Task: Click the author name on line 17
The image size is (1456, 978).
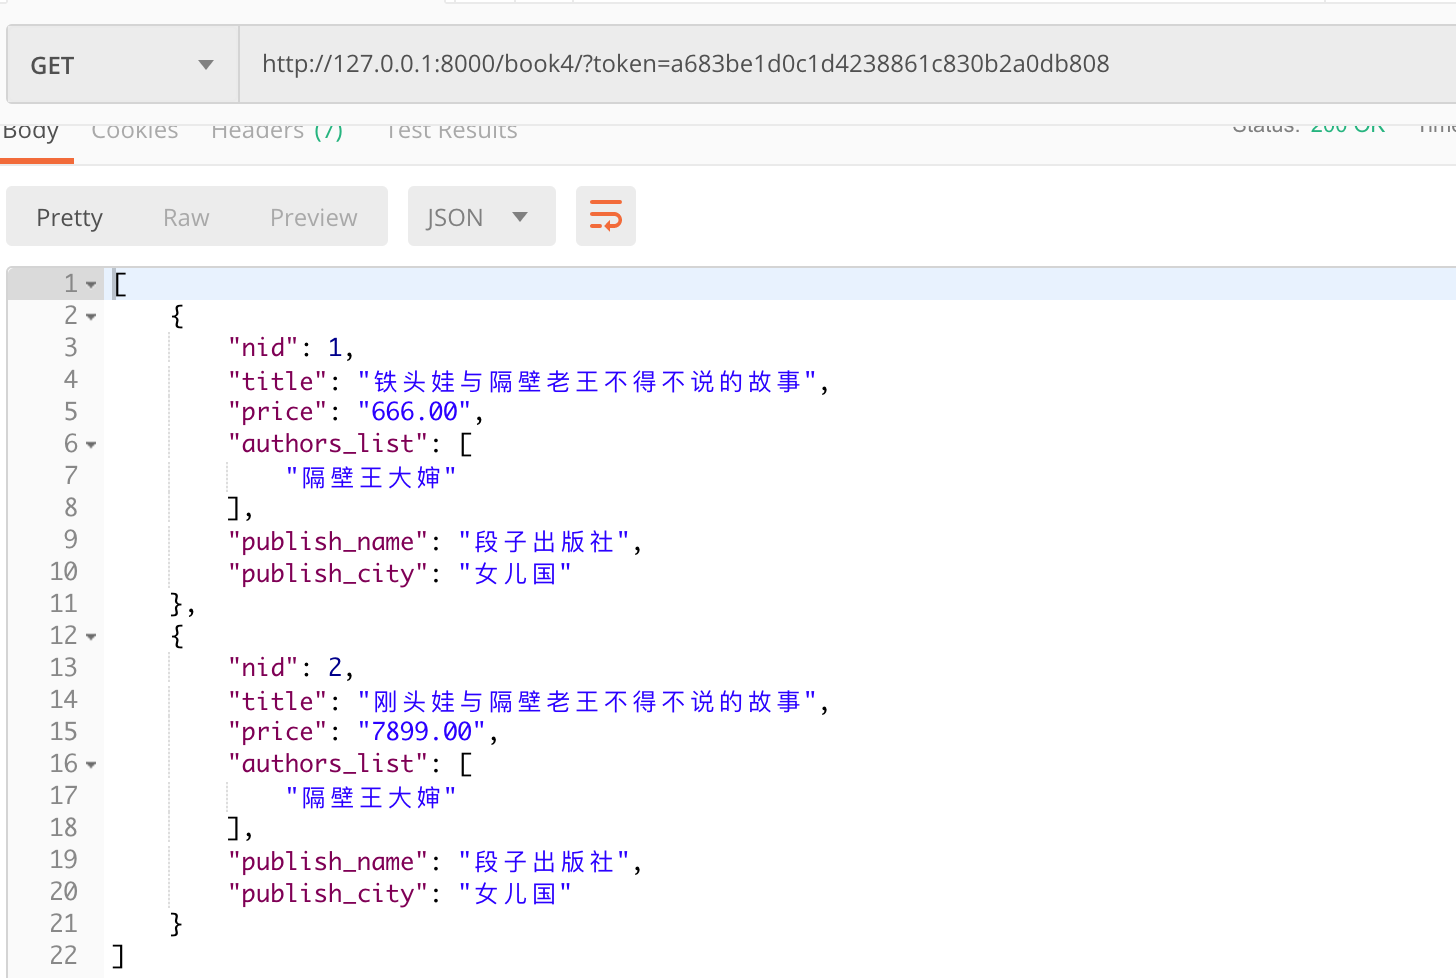Action: point(371,797)
